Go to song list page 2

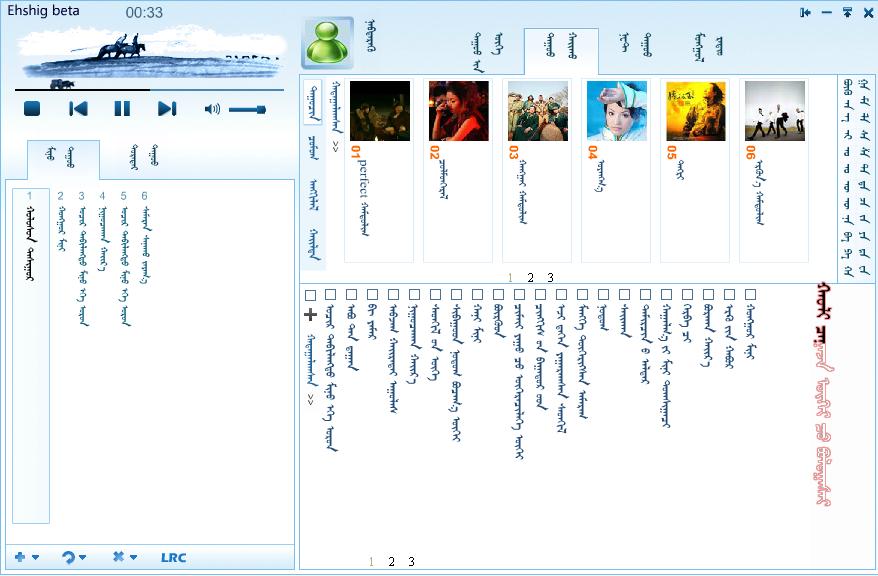[391, 561]
